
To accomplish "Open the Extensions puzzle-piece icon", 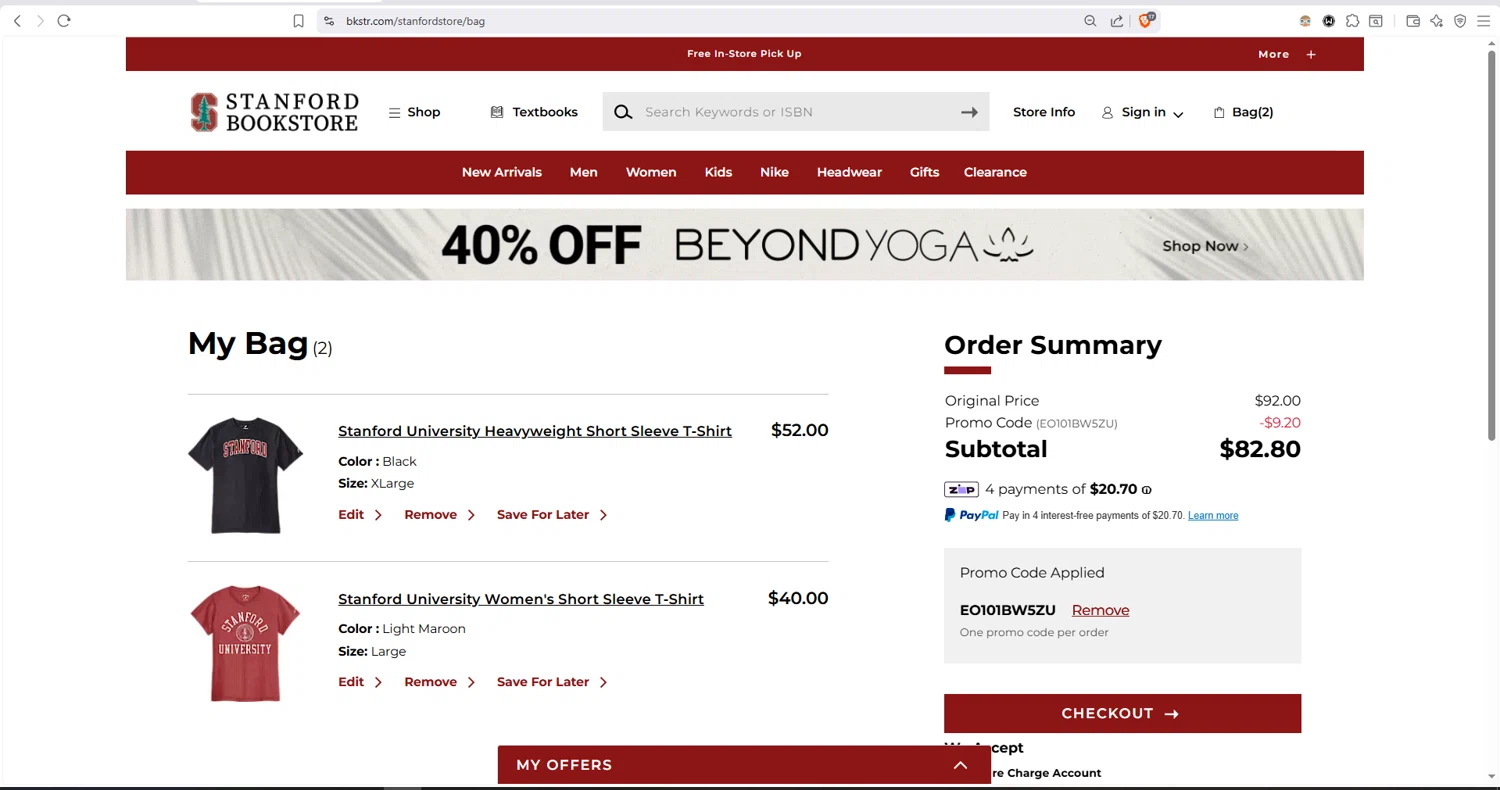I will [1352, 21].
